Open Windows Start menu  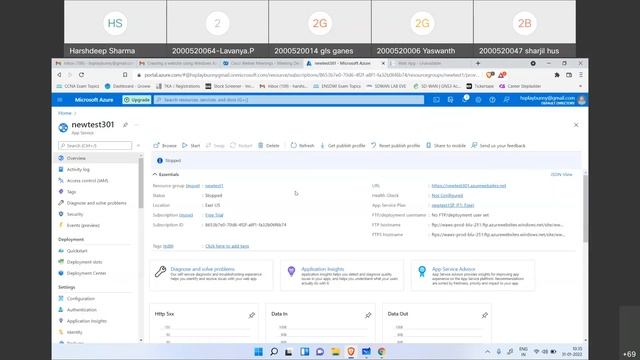tap(258, 352)
